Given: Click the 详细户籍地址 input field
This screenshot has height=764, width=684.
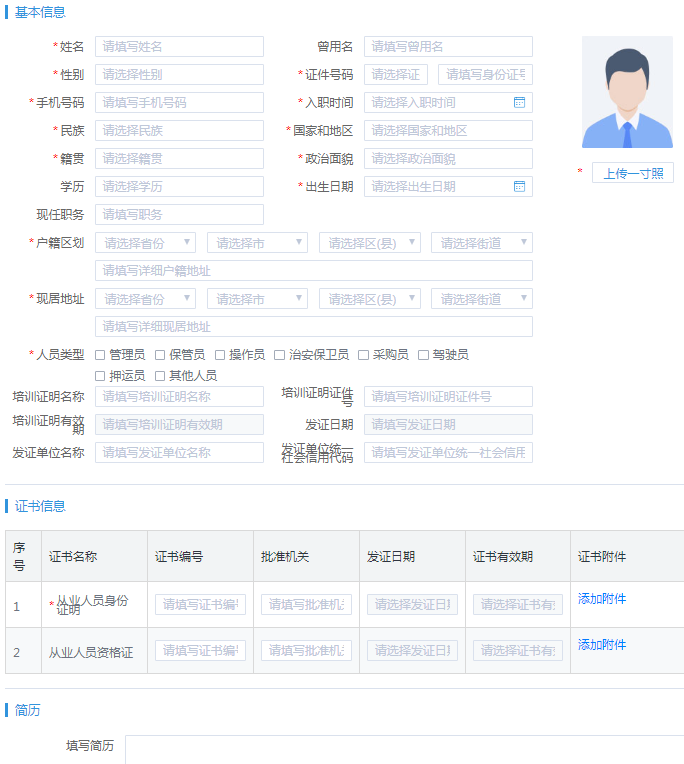Looking at the screenshot, I should [313, 271].
